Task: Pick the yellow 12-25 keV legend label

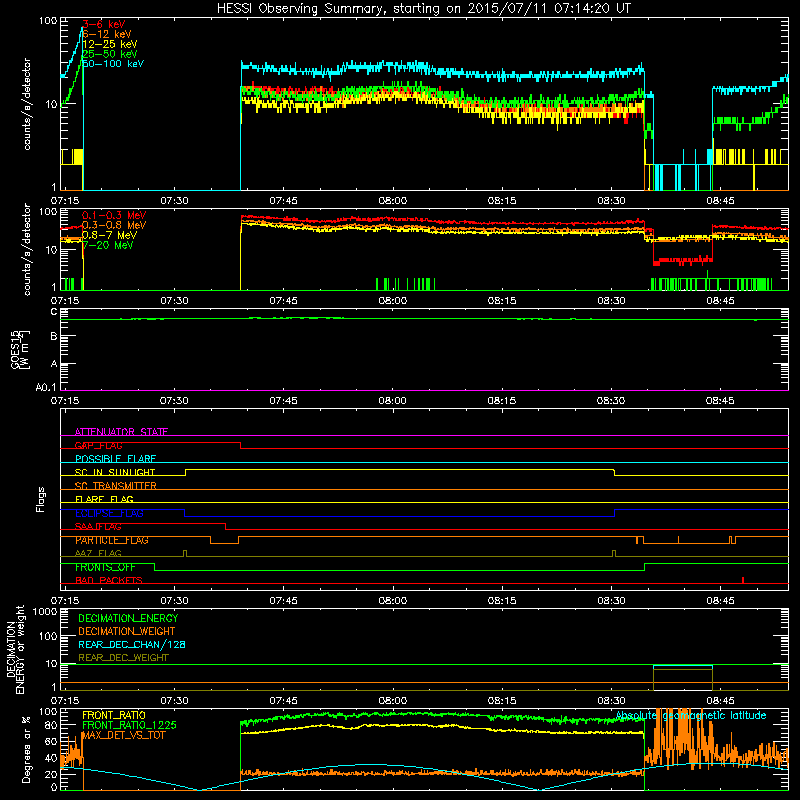Action: tap(110, 44)
